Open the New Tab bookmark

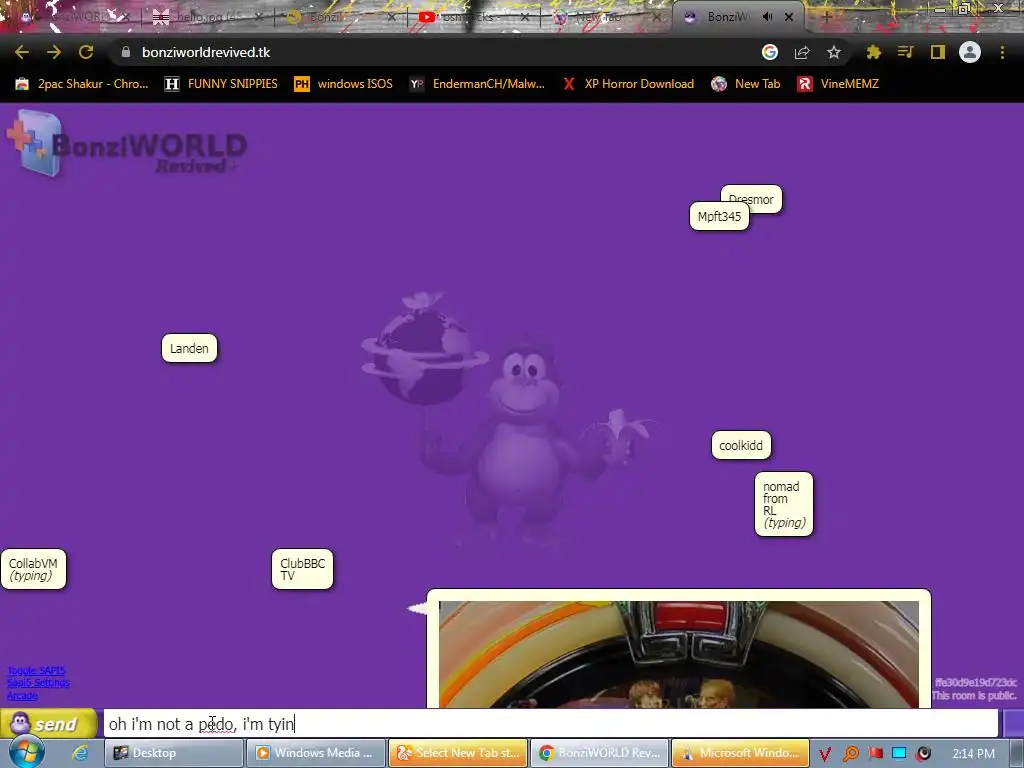[746, 84]
